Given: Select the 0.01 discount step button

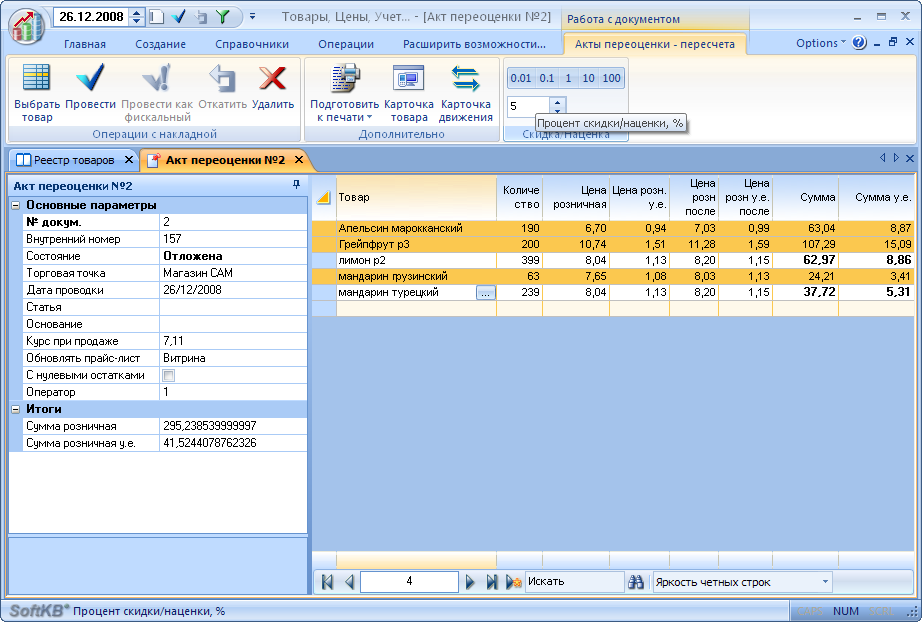Looking at the screenshot, I should pos(520,78).
